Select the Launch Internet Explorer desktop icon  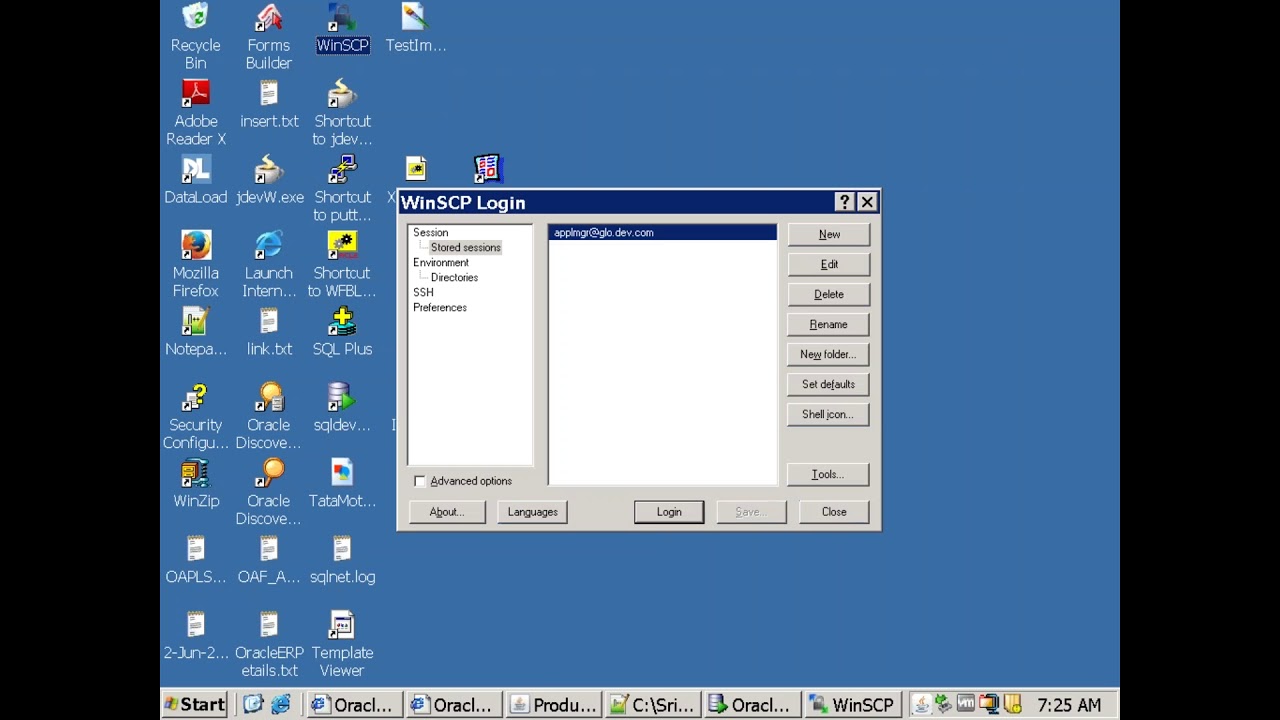click(x=269, y=264)
